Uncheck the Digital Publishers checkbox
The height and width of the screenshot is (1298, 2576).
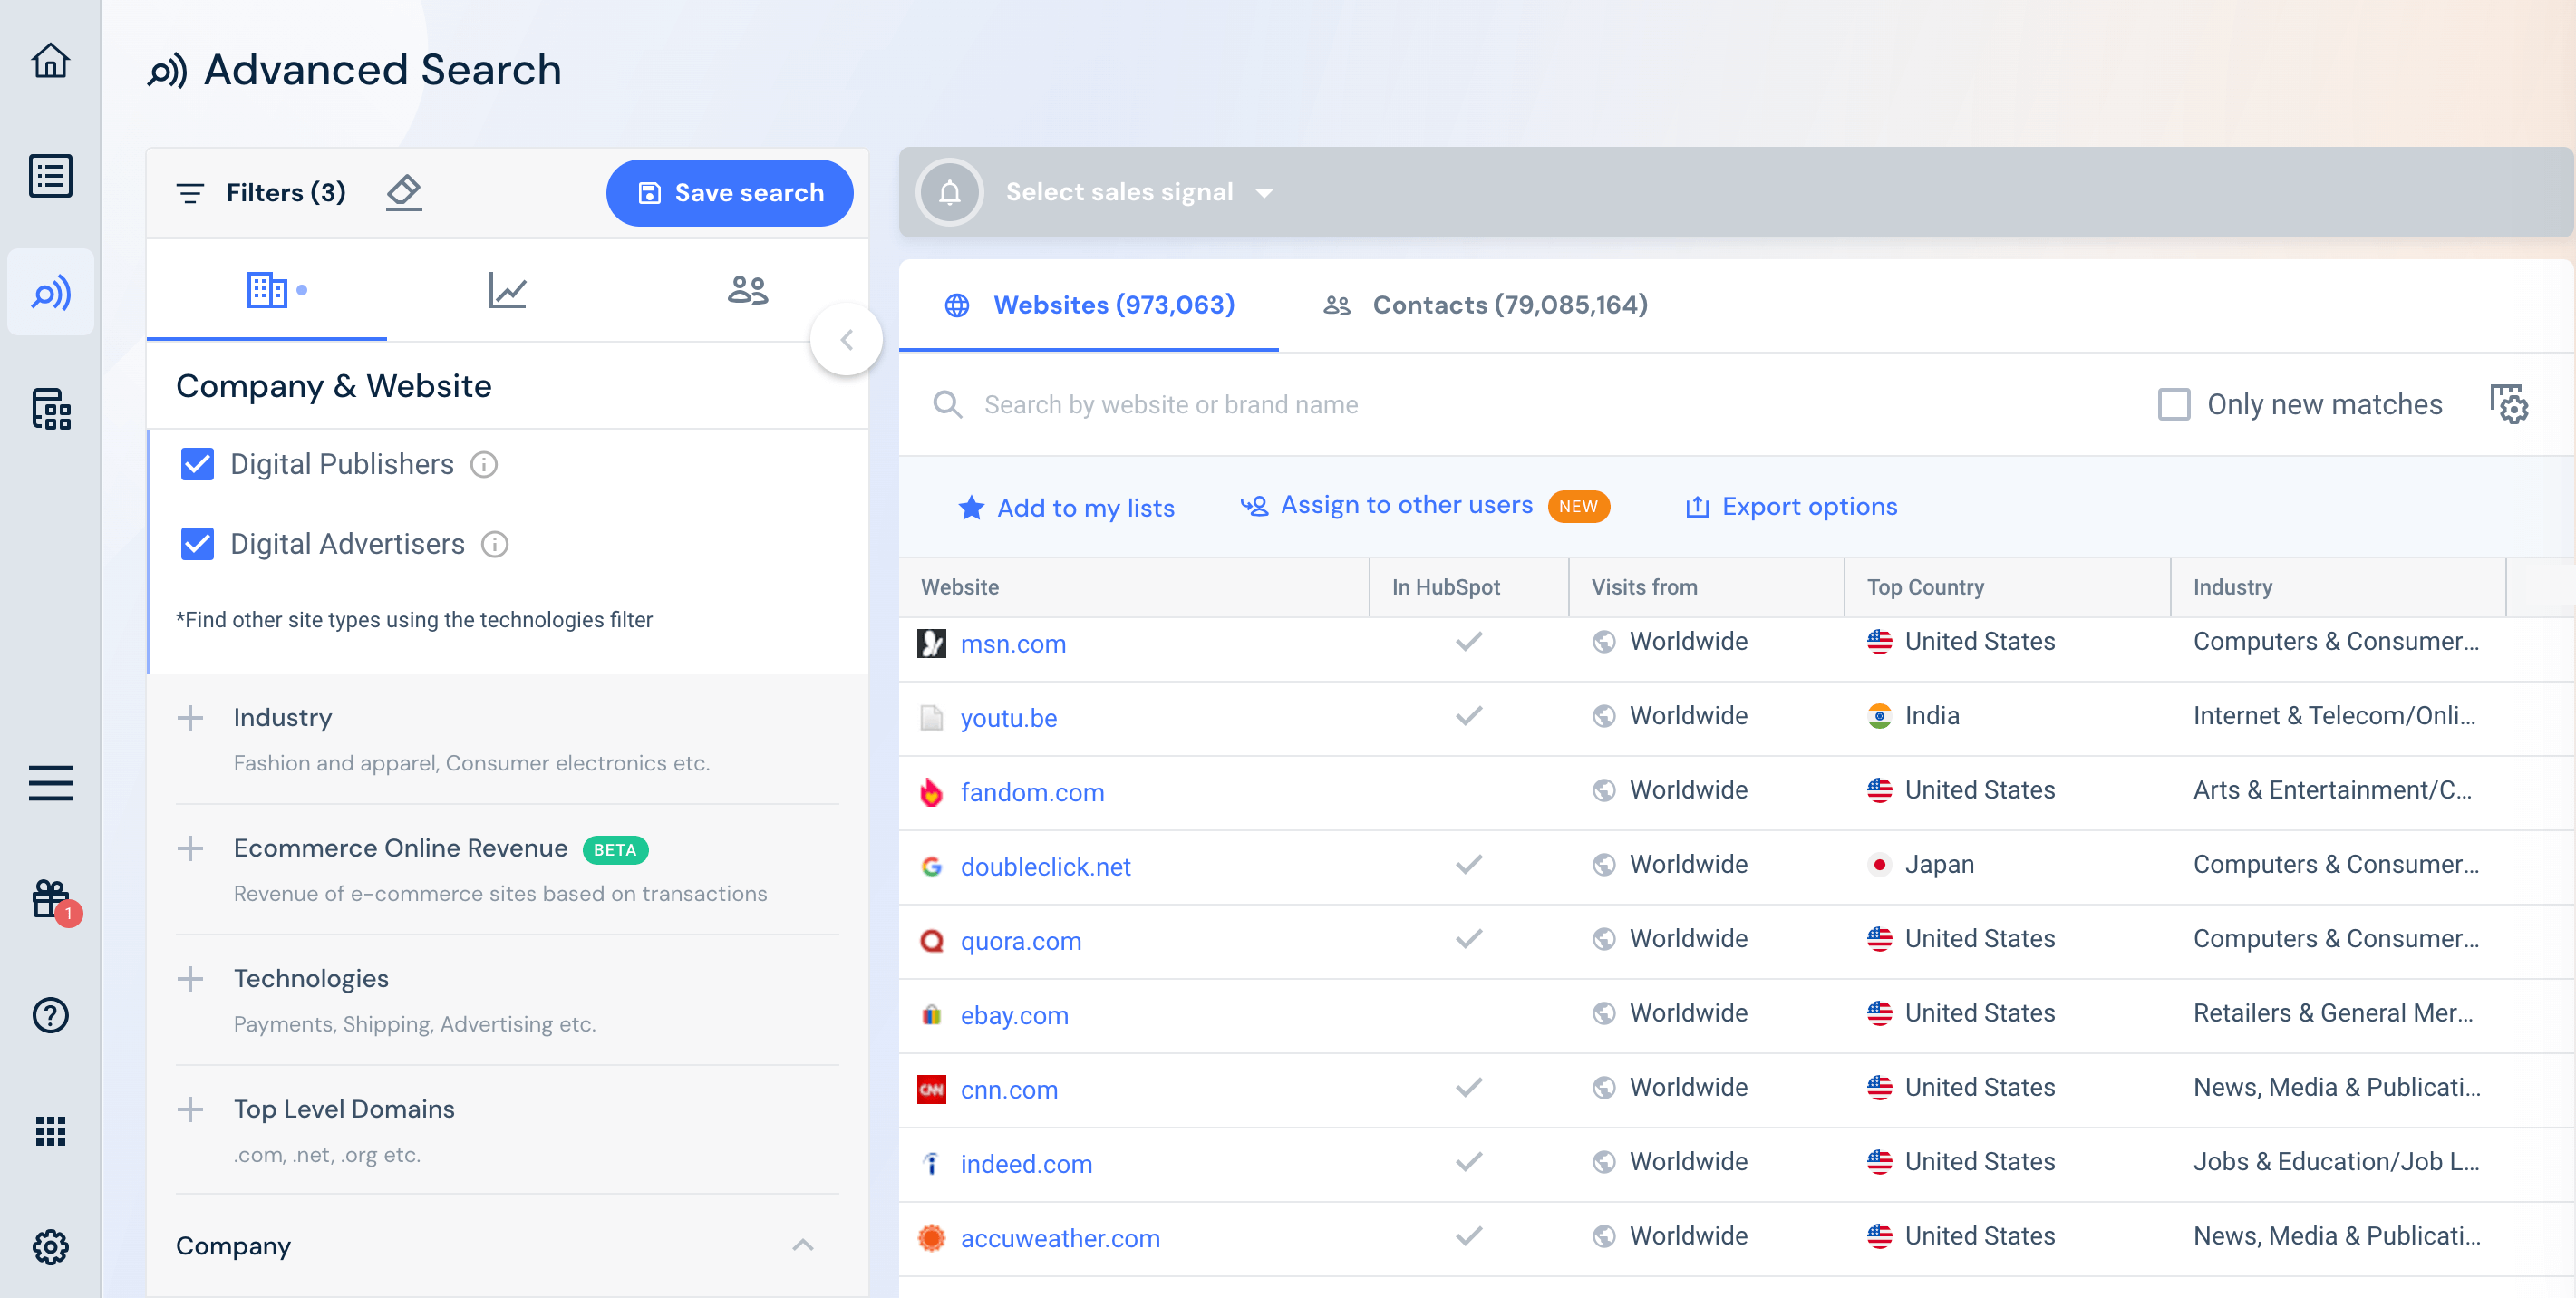tap(197, 464)
